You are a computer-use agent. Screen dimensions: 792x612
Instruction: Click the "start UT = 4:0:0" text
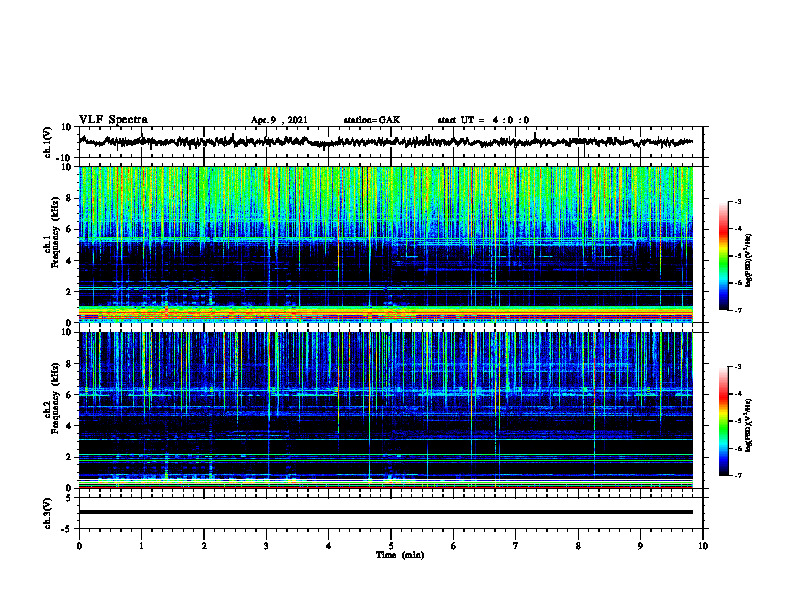tap(483, 120)
